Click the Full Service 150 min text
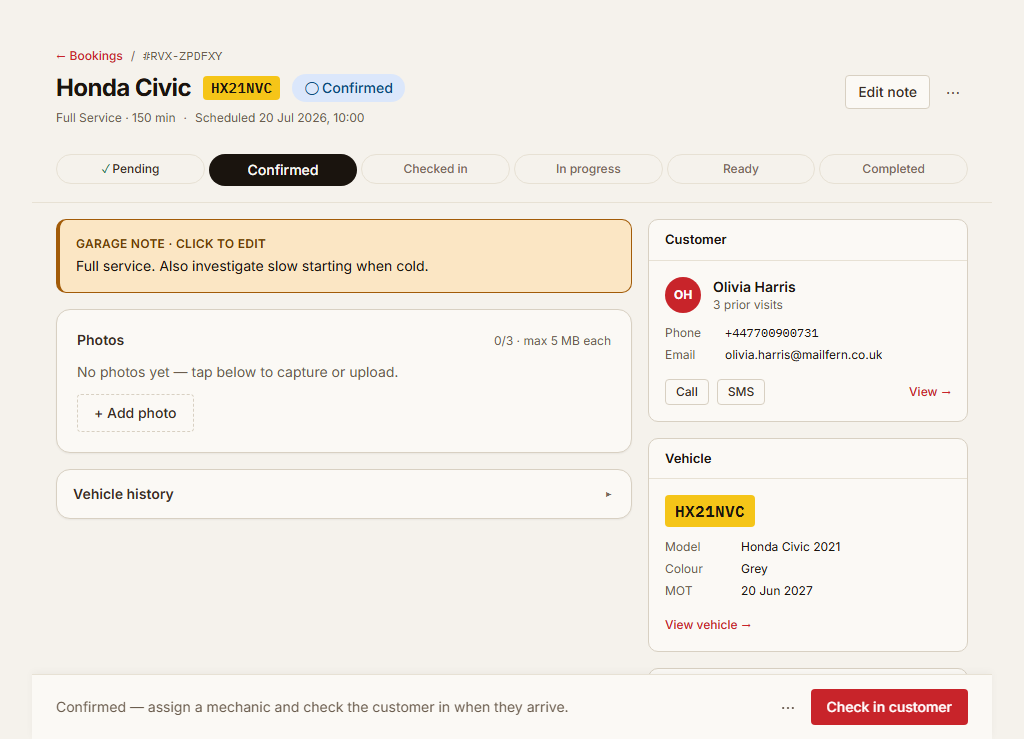1024x739 pixels. coord(116,118)
